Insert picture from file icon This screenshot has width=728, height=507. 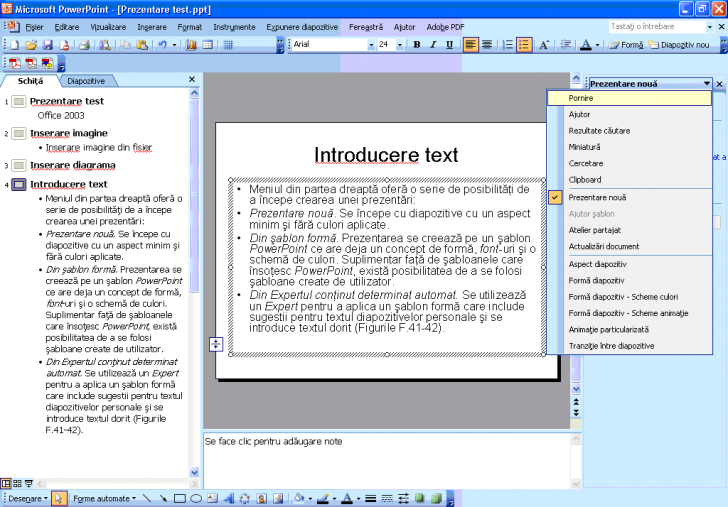point(278,498)
